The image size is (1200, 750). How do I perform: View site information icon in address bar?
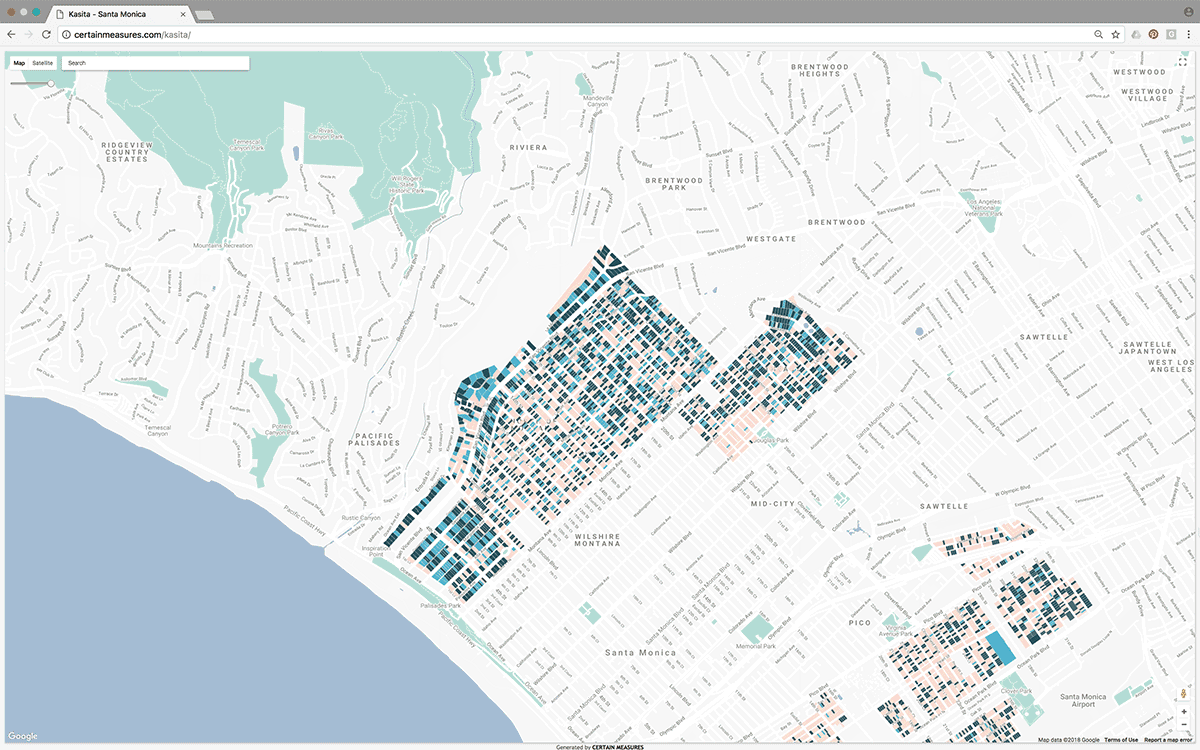[66, 34]
